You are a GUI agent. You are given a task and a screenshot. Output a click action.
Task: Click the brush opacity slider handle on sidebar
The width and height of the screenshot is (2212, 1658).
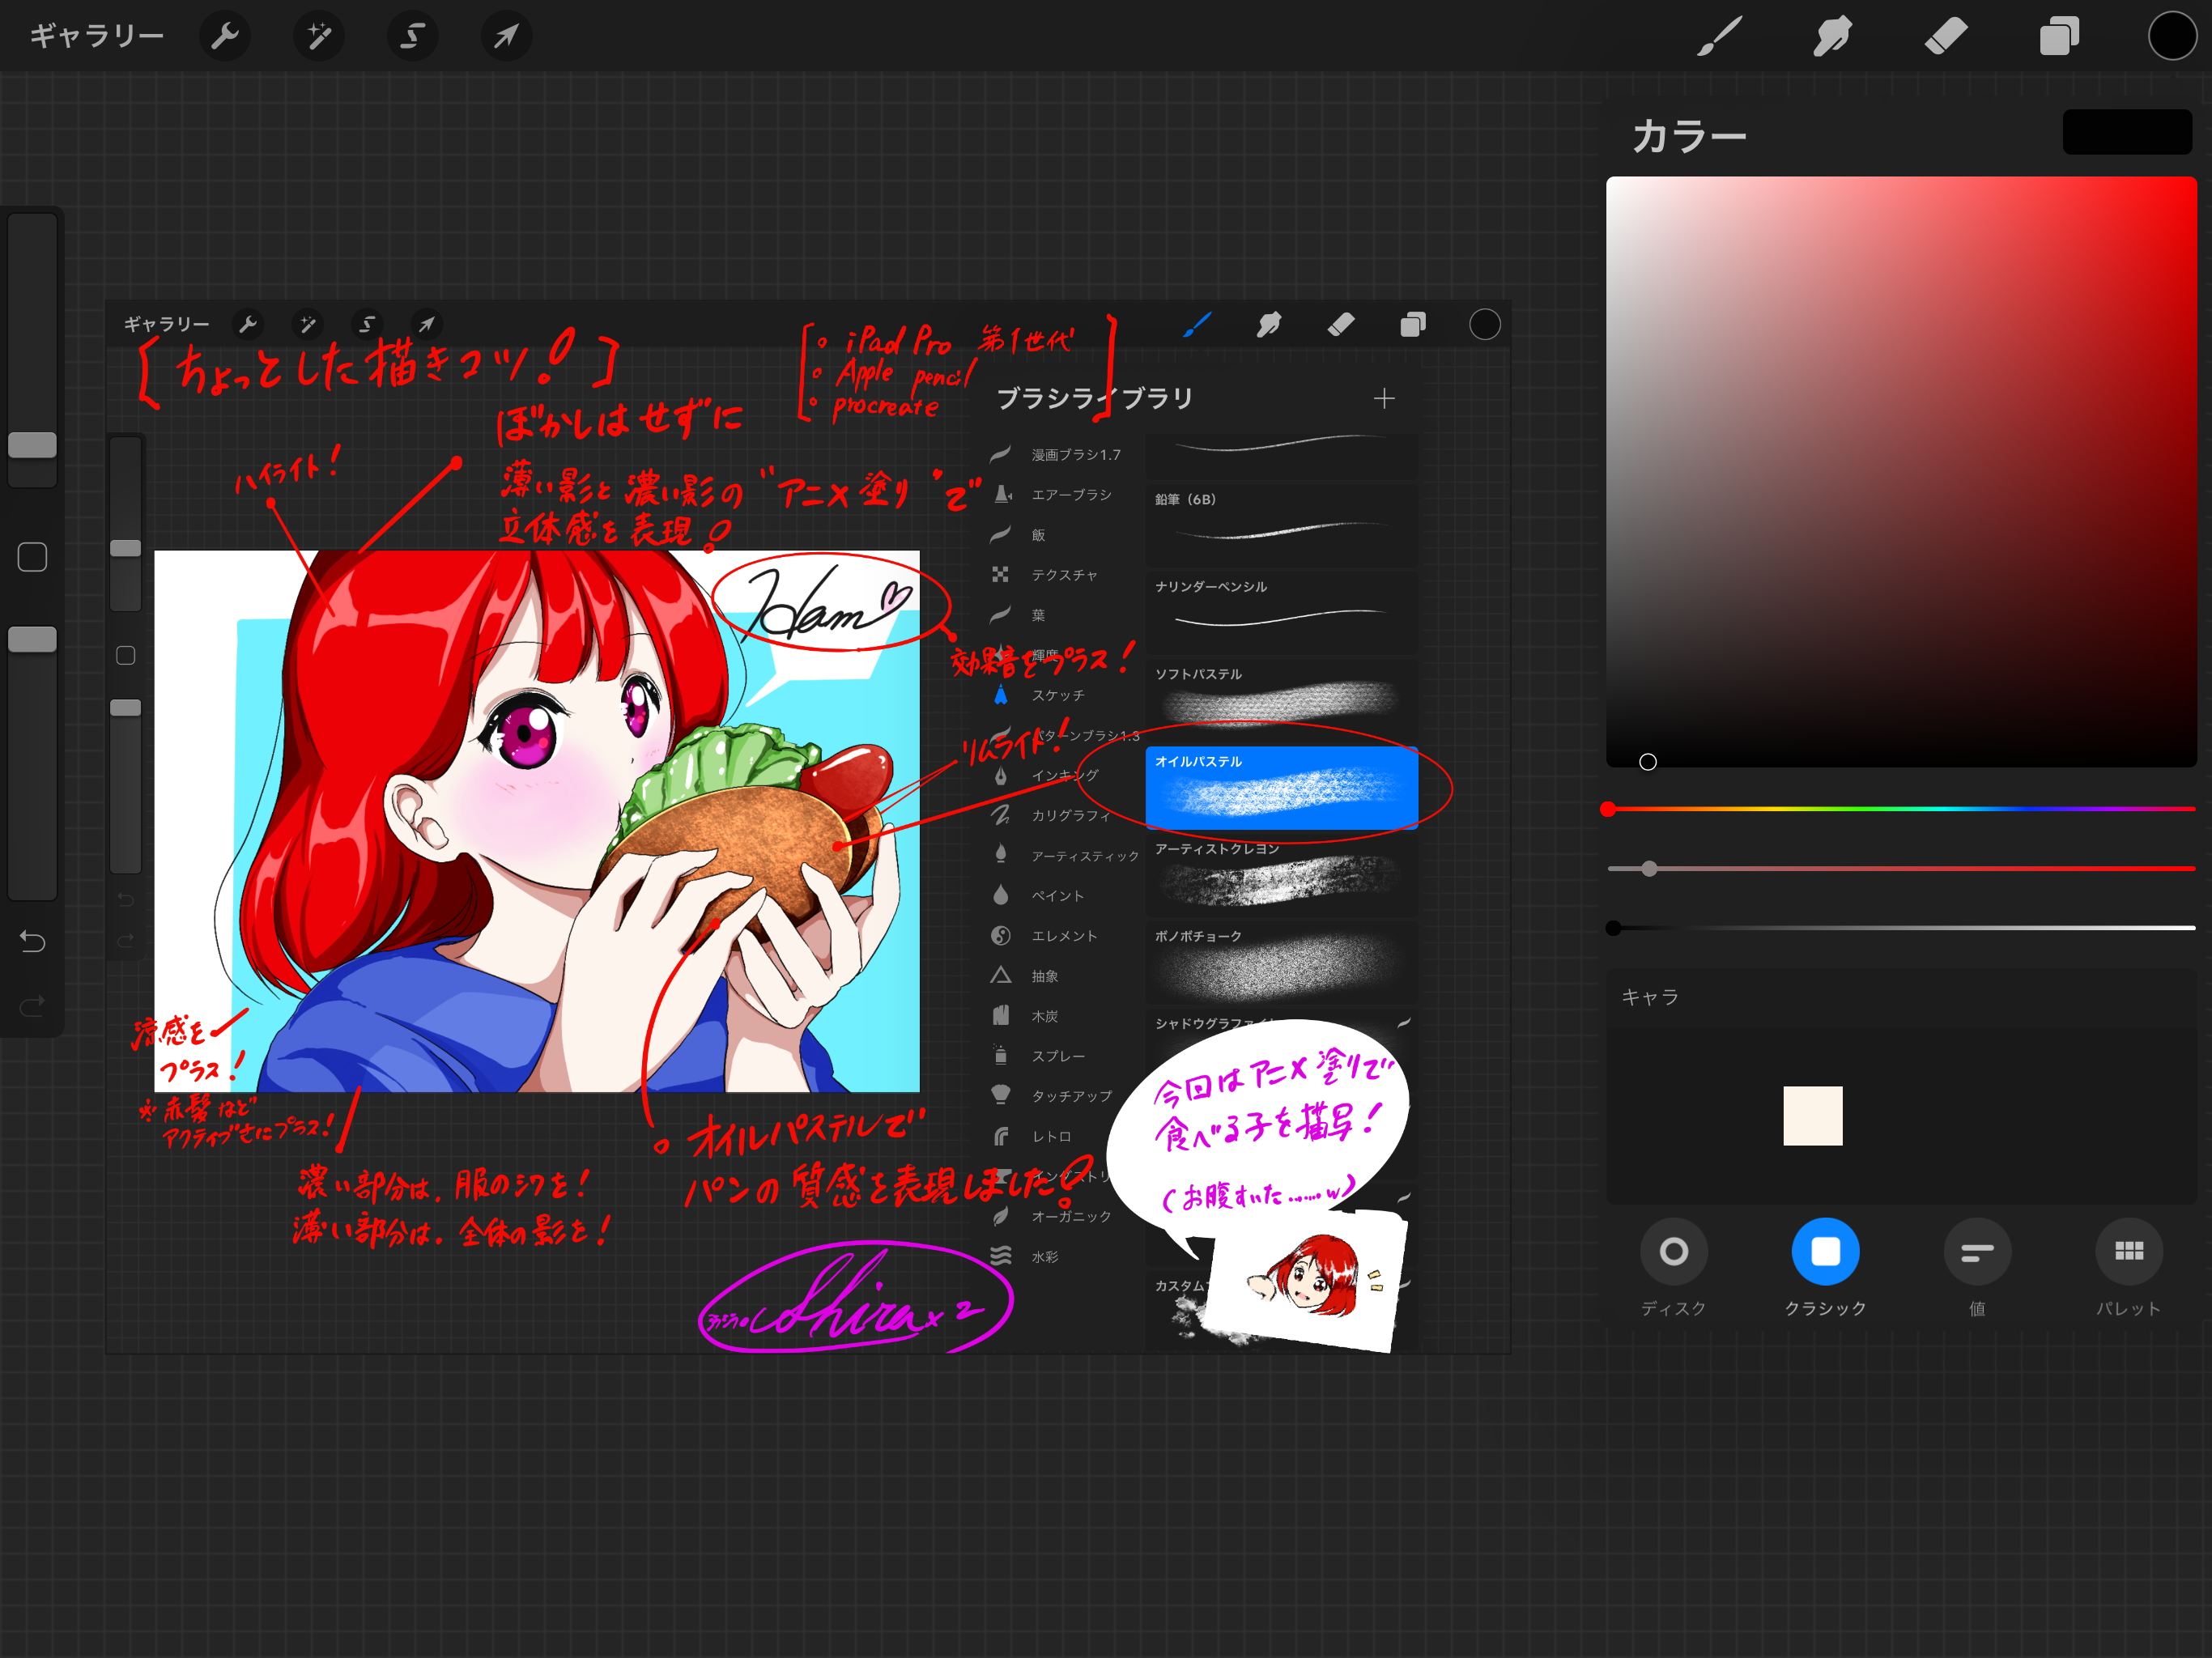point(32,640)
